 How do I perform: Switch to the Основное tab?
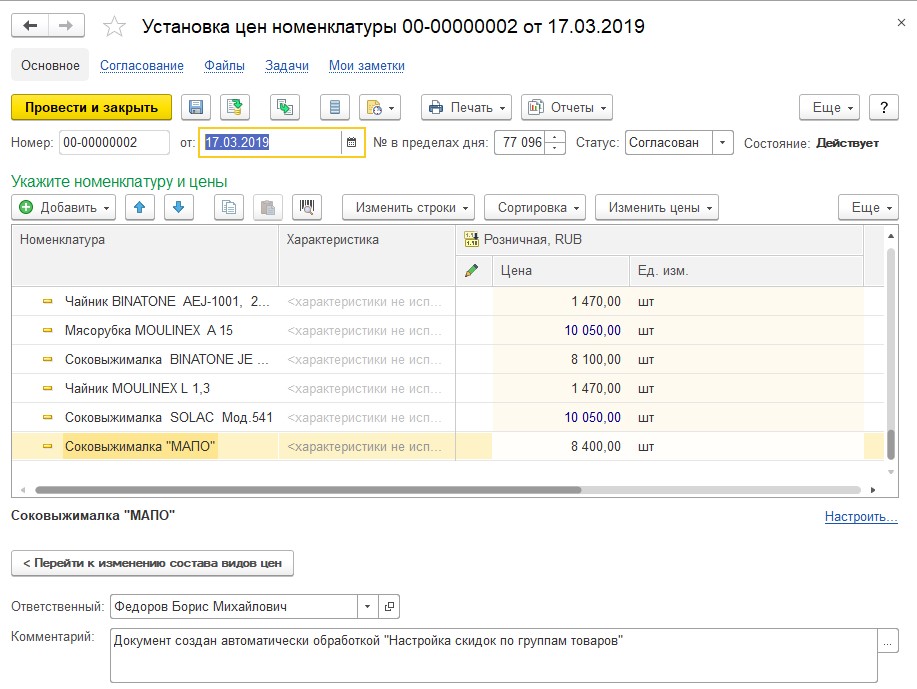(50, 66)
